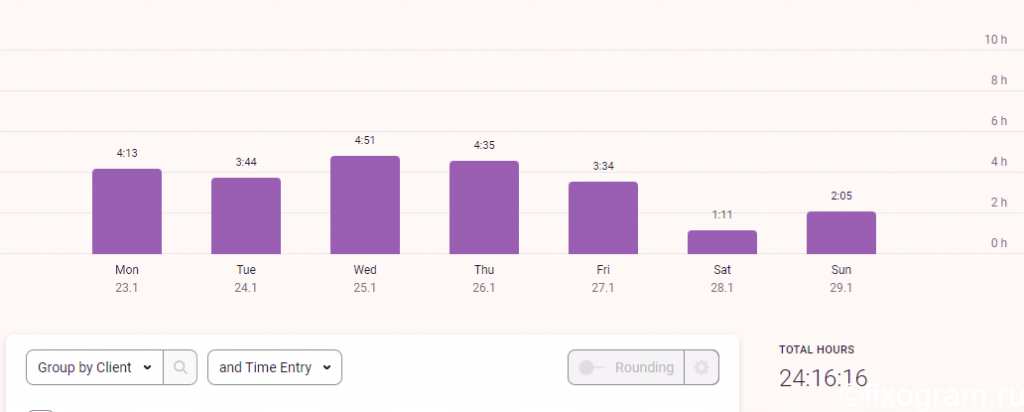Click the Wednesday 4:51 bar
Viewport: 1024px width, 412px height.
(365, 205)
